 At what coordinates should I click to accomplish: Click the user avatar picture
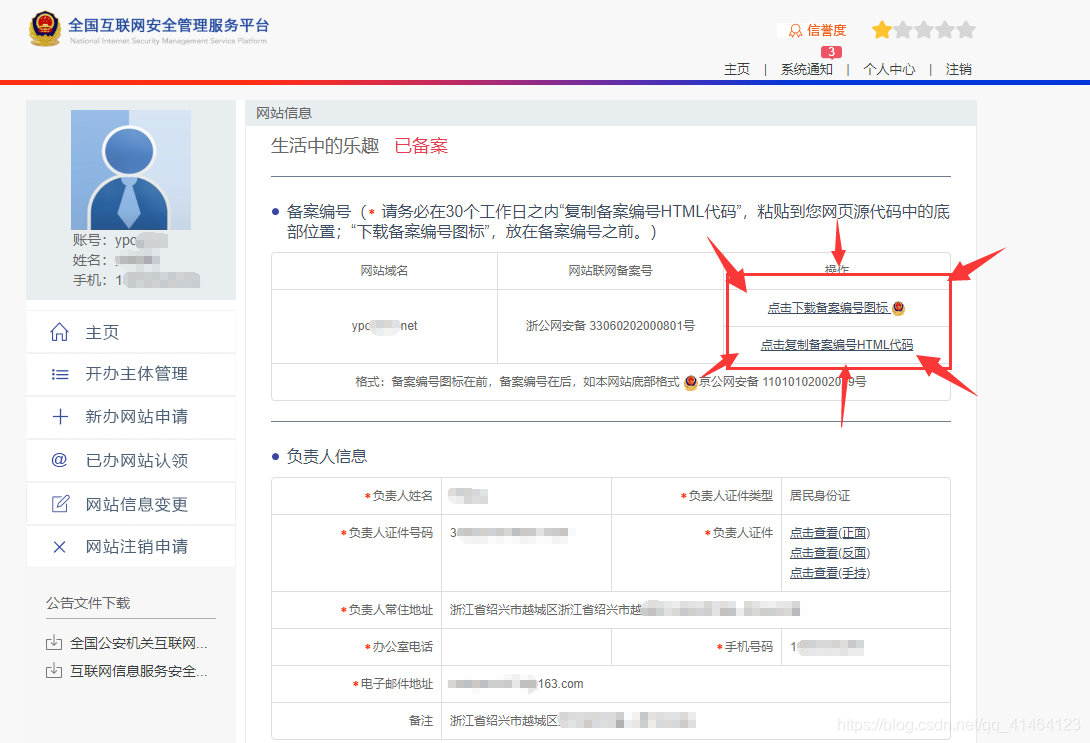(x=131, y=170)
